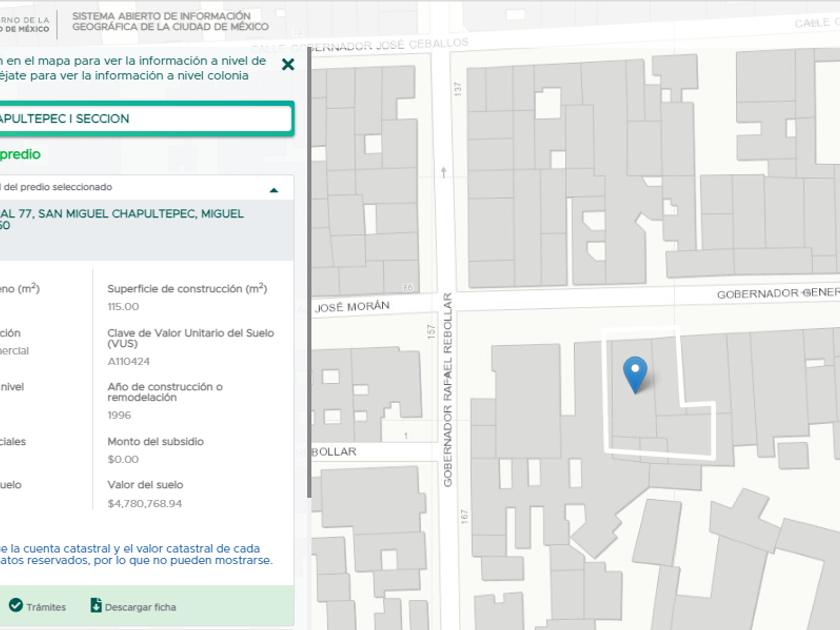The image size is (840, 630).
Task: Click the panel's vertical scrollbar
Action: pyautogui.click(x=309, y=273)
